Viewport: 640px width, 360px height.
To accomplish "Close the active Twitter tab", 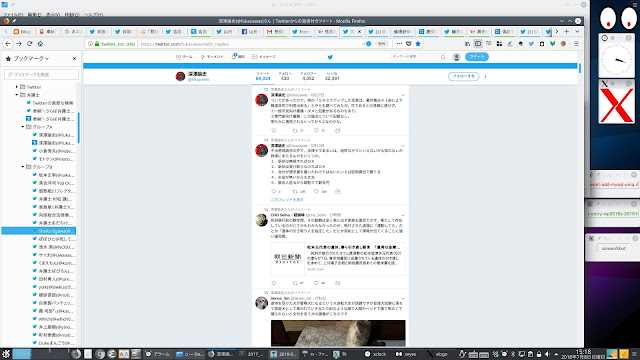I will pos(359,31).
